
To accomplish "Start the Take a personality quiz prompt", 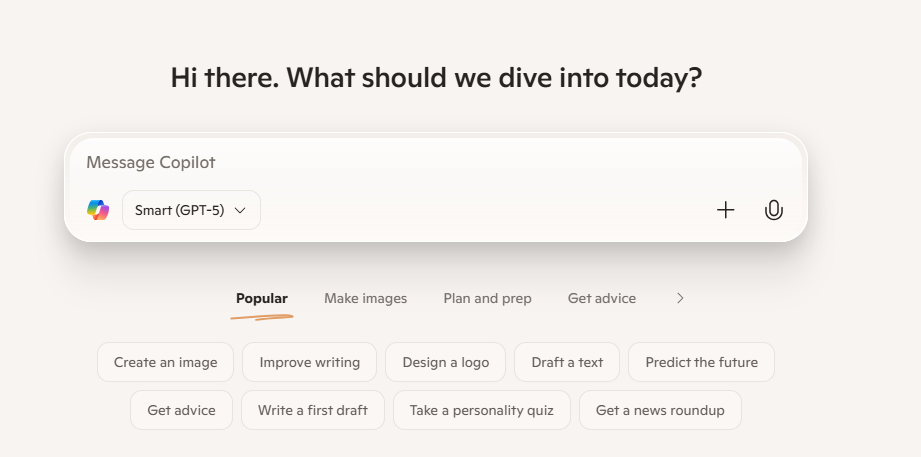I will click(x=481, y=410).
